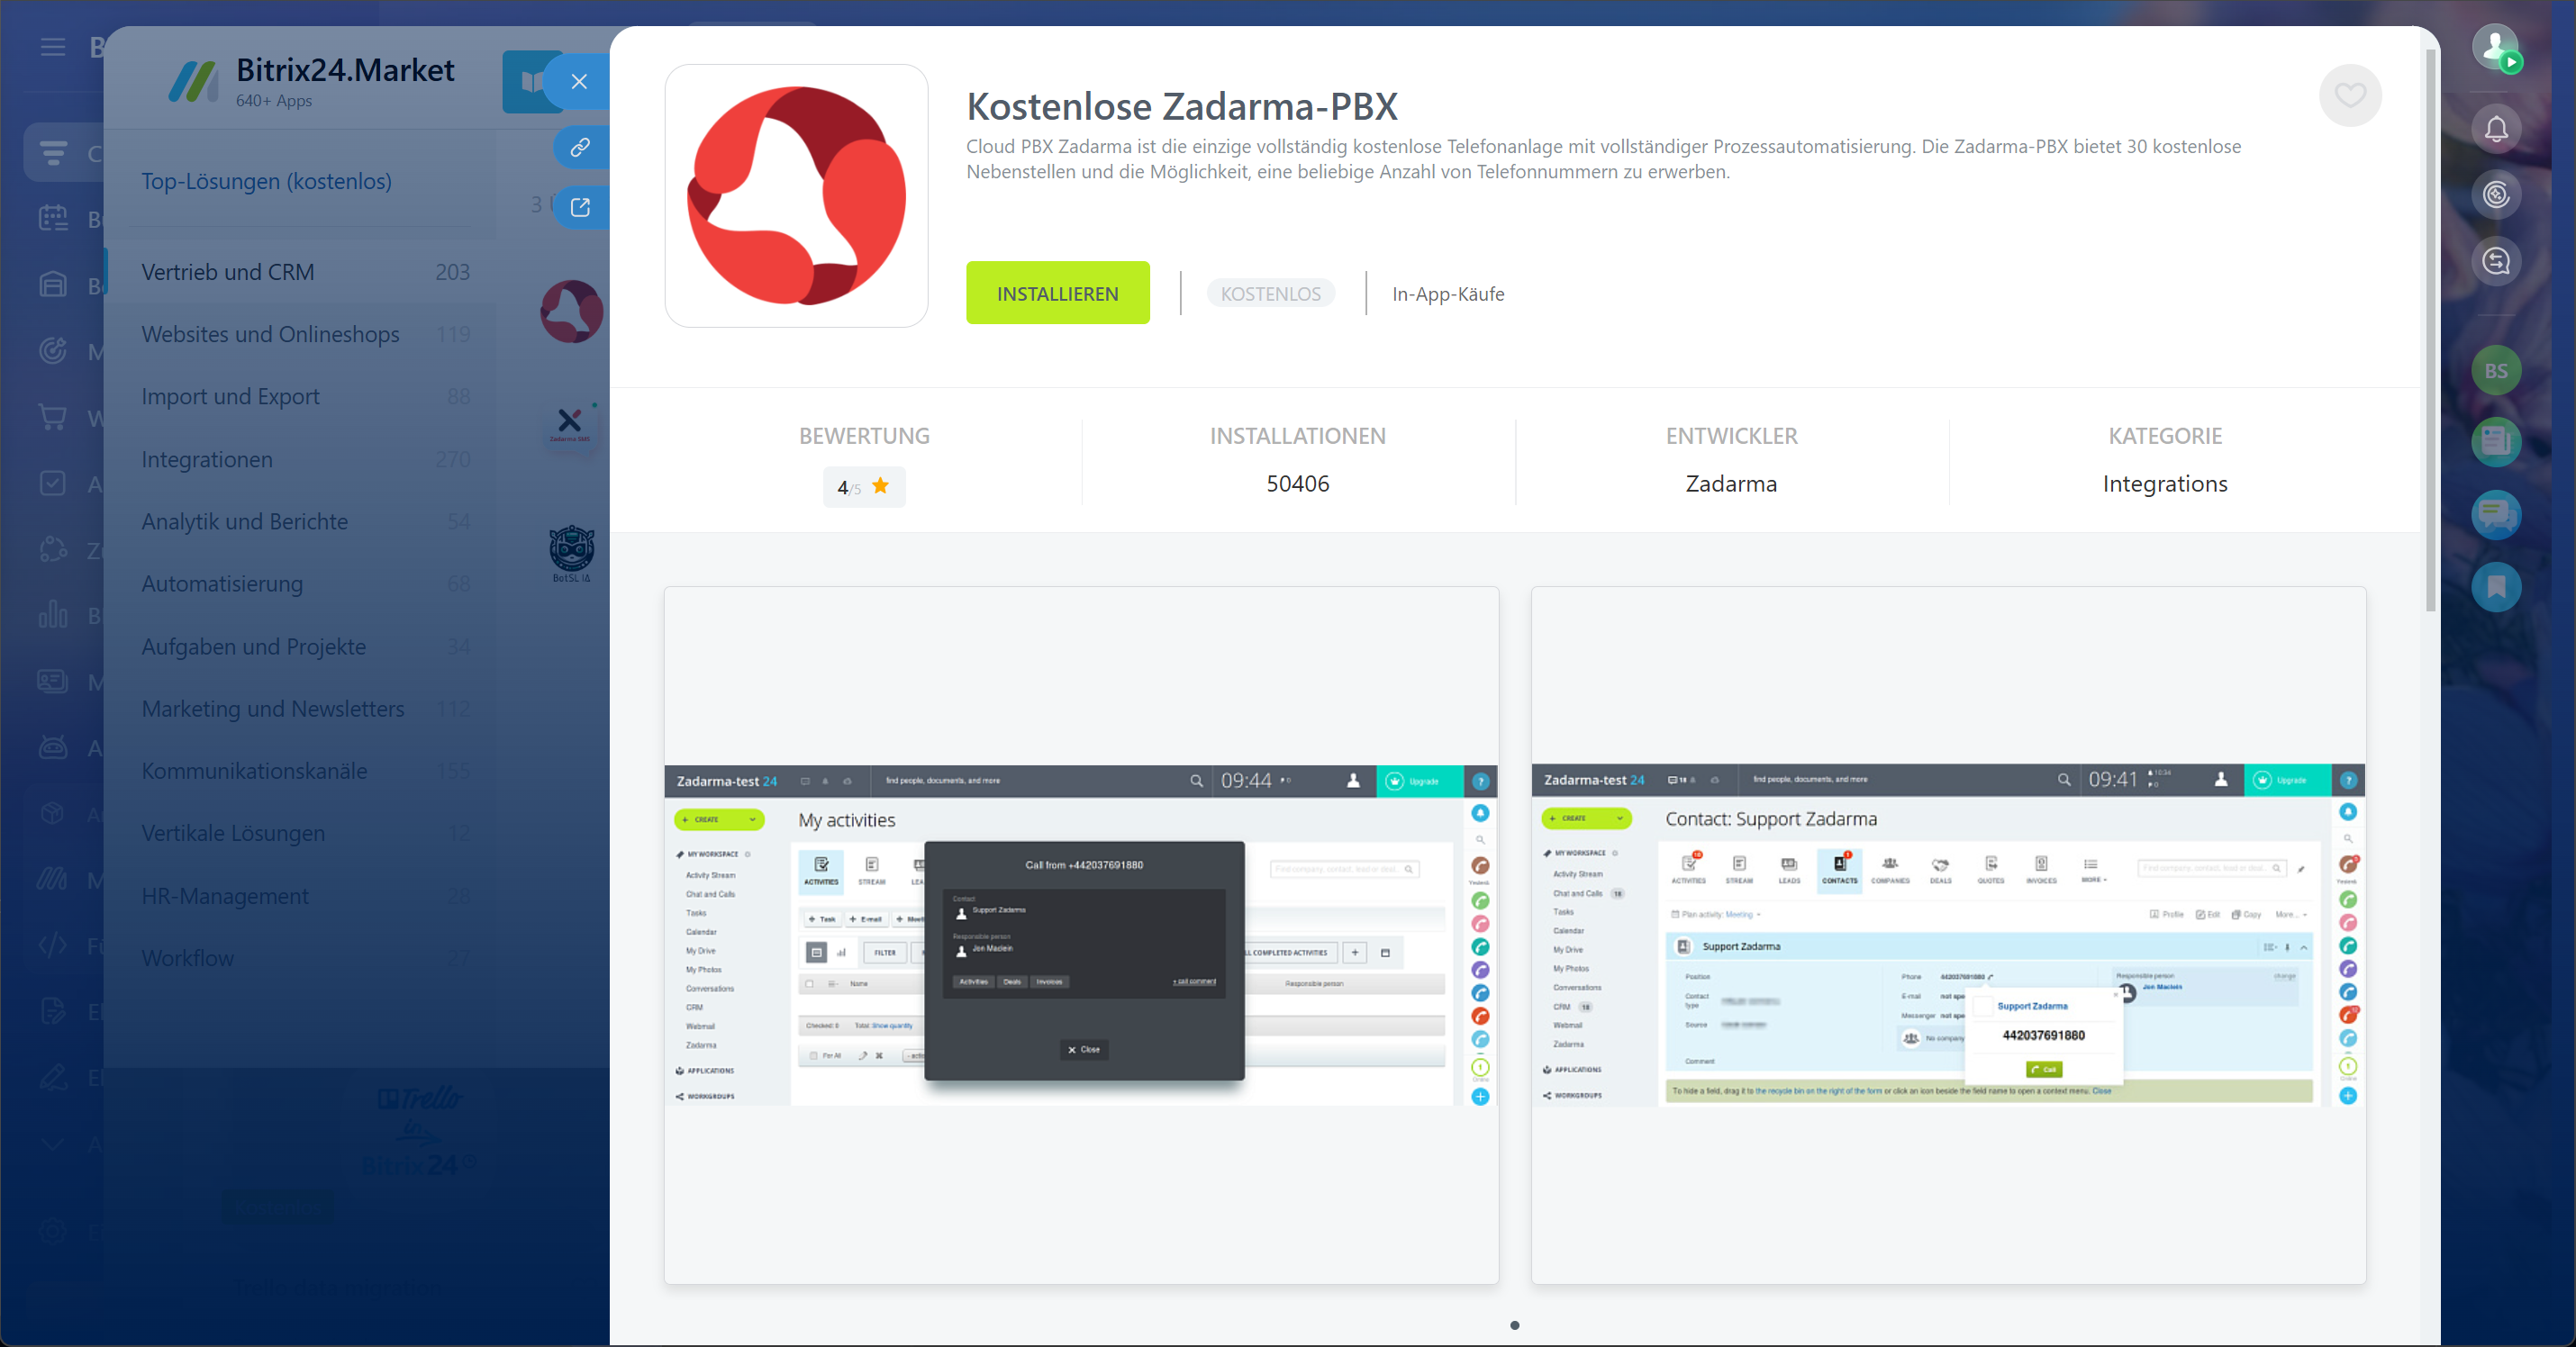2576x1347 pixels.
Task: Click the green INSTALLIEREN button
Action: (1057, 293)
